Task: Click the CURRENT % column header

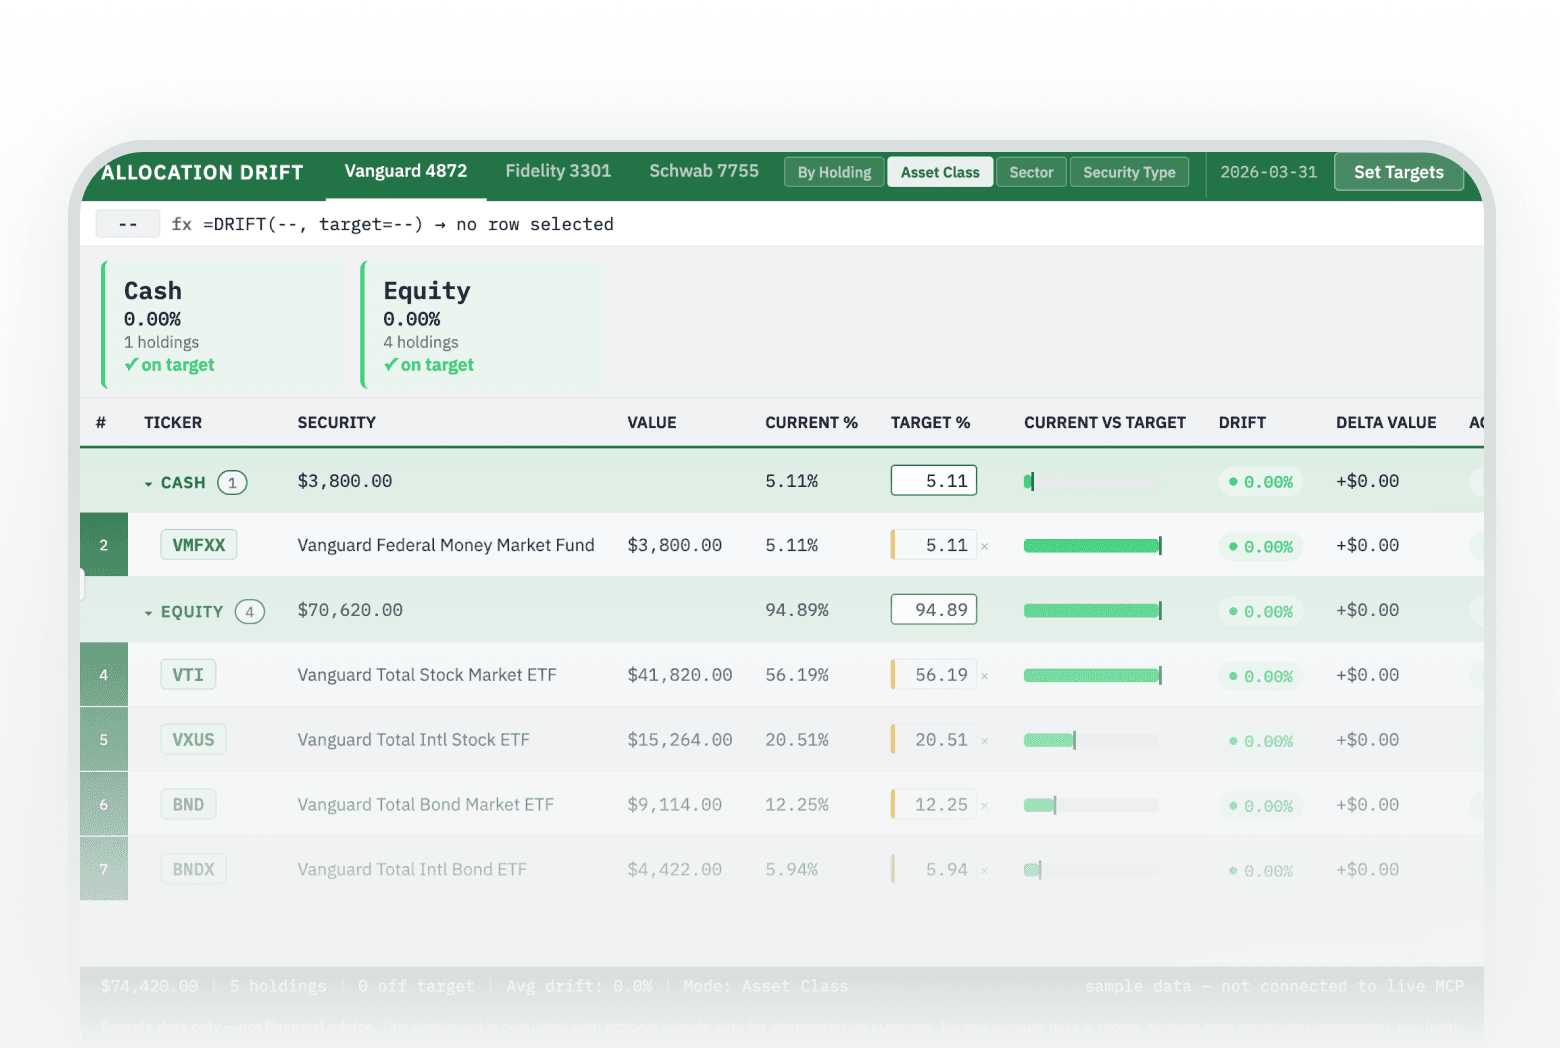Action: (x=811, y=422)
